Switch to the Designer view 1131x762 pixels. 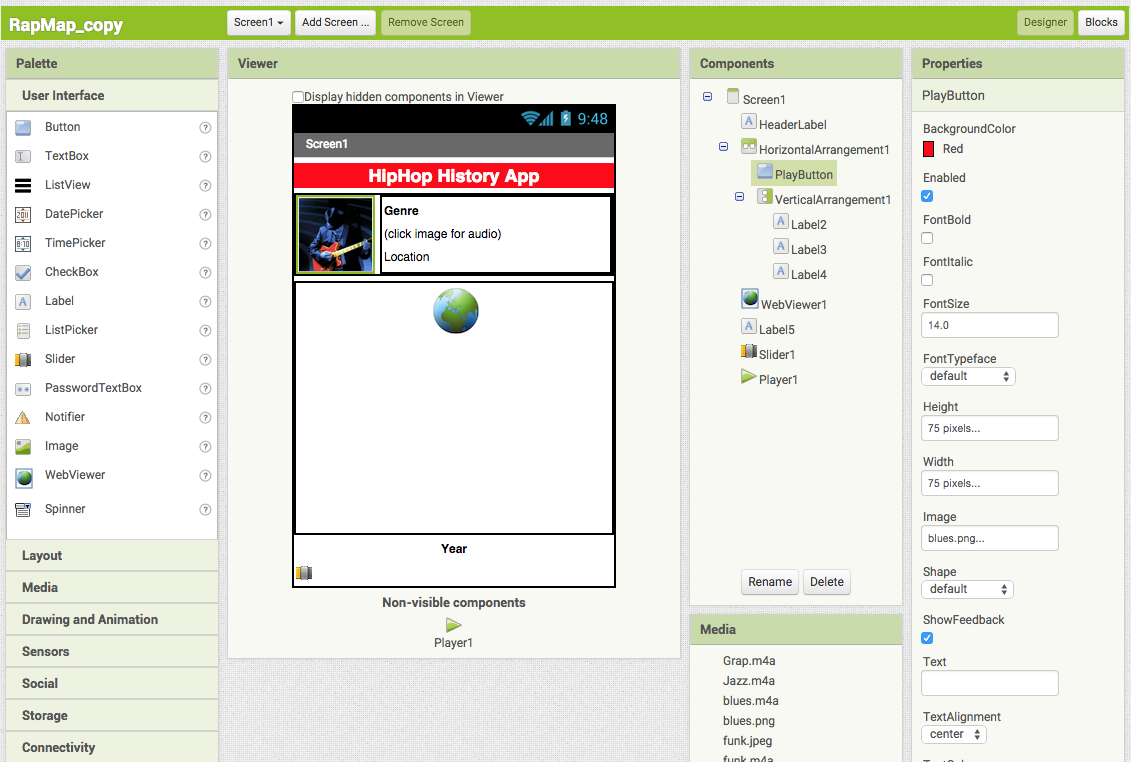pos(1044,22)
